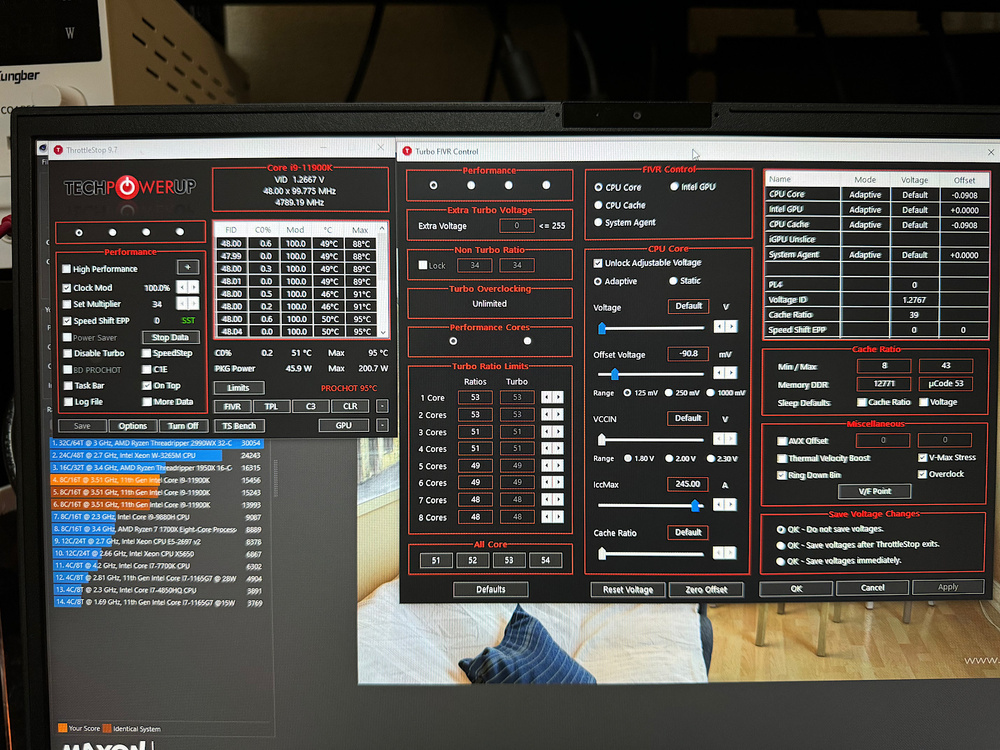
Task: Click the CPU Core Voltage slider
Action: (651, 328)
